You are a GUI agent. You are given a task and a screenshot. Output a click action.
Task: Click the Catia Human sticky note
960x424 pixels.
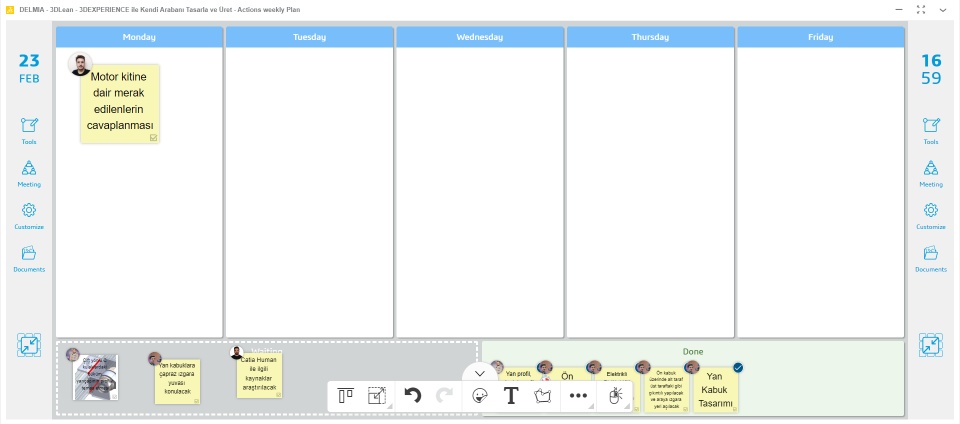pos(259,375)
